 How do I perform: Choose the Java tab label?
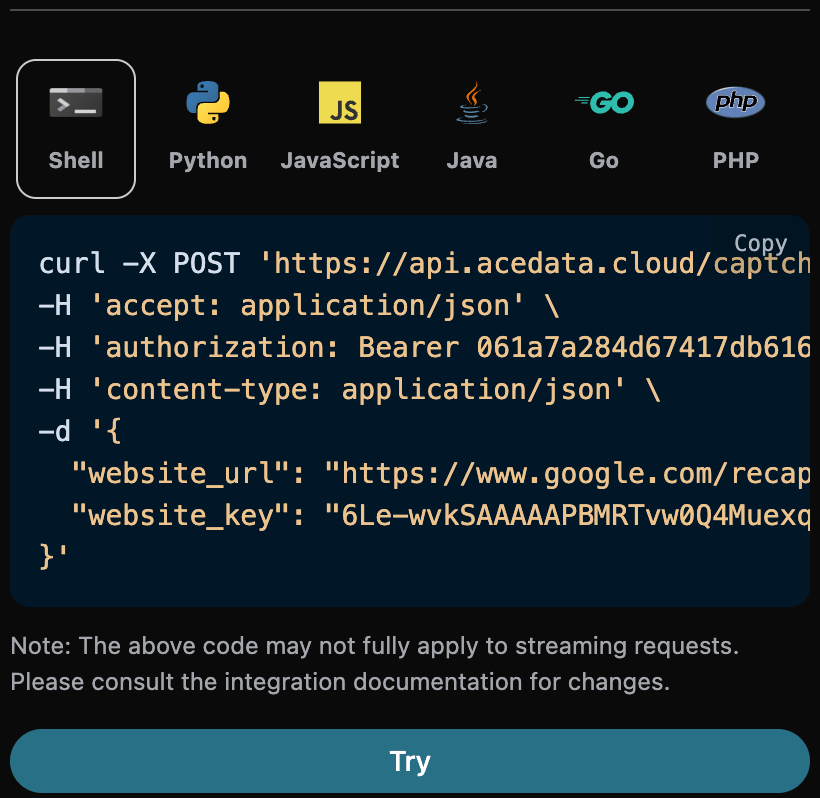tap(472, 160)
